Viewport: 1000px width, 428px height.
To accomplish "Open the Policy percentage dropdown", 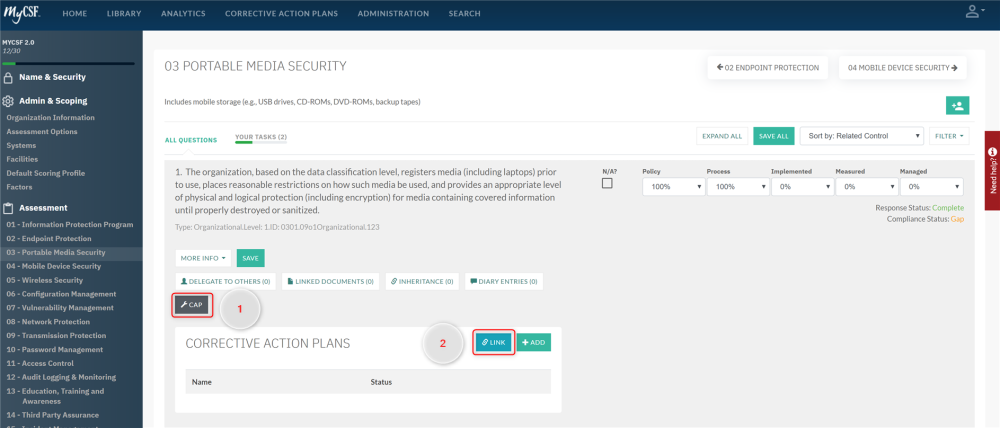I will (673, 187).
